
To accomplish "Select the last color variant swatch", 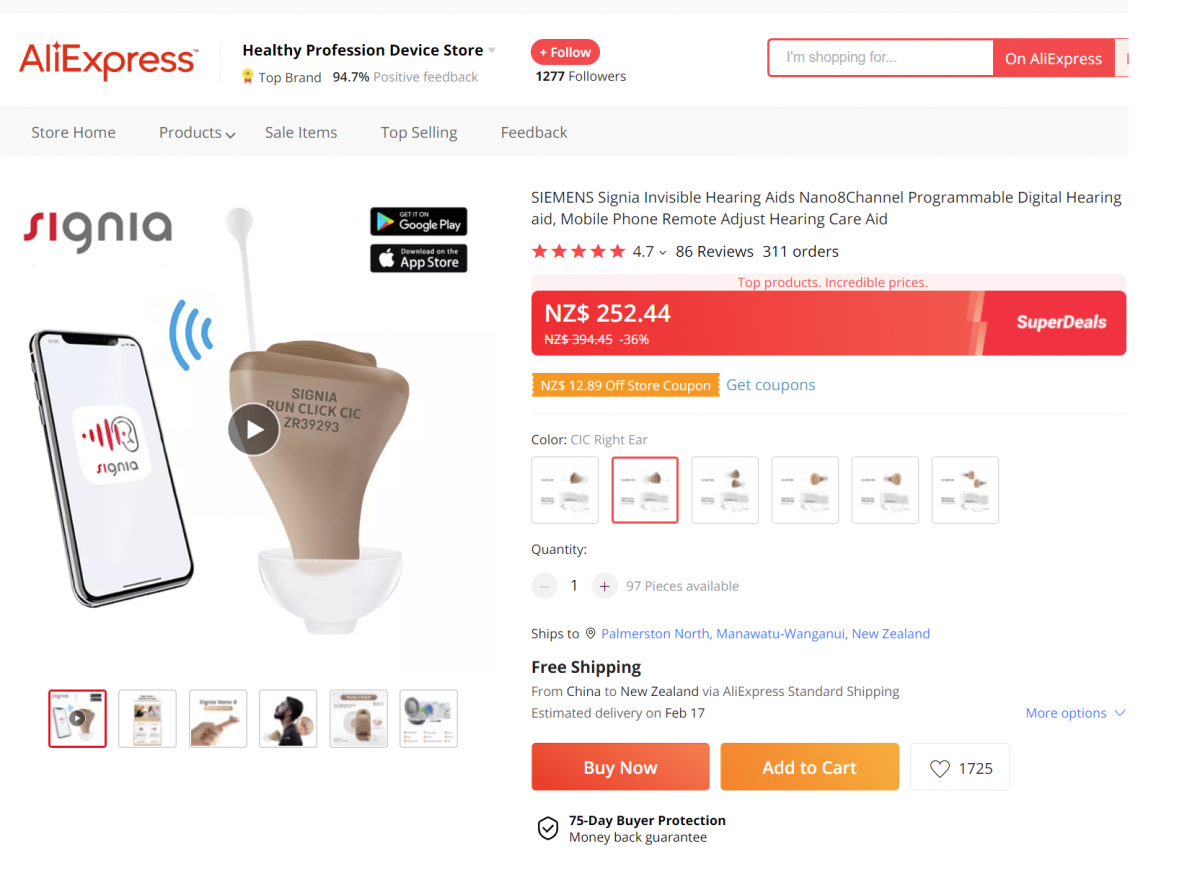I will point(965,490).
